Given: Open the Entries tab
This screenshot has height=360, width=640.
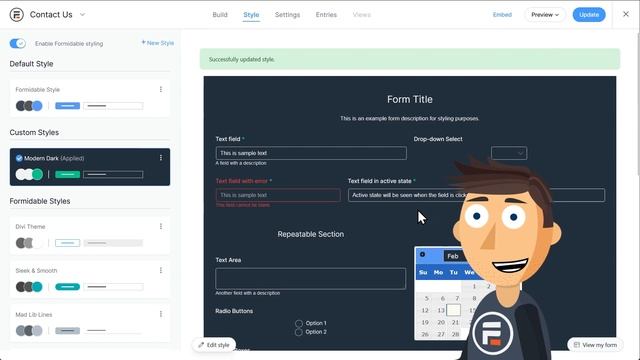Looking at the screenshot, I should pos(326,15).
